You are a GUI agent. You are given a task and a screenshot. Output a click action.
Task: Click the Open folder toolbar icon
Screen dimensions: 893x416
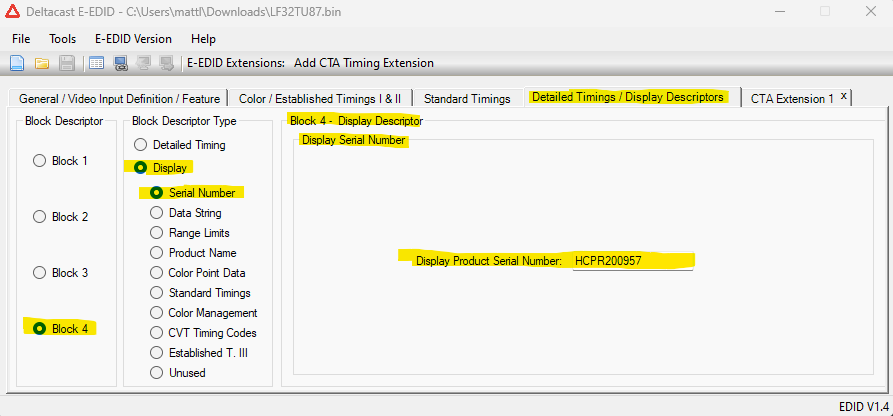(42, 63)
